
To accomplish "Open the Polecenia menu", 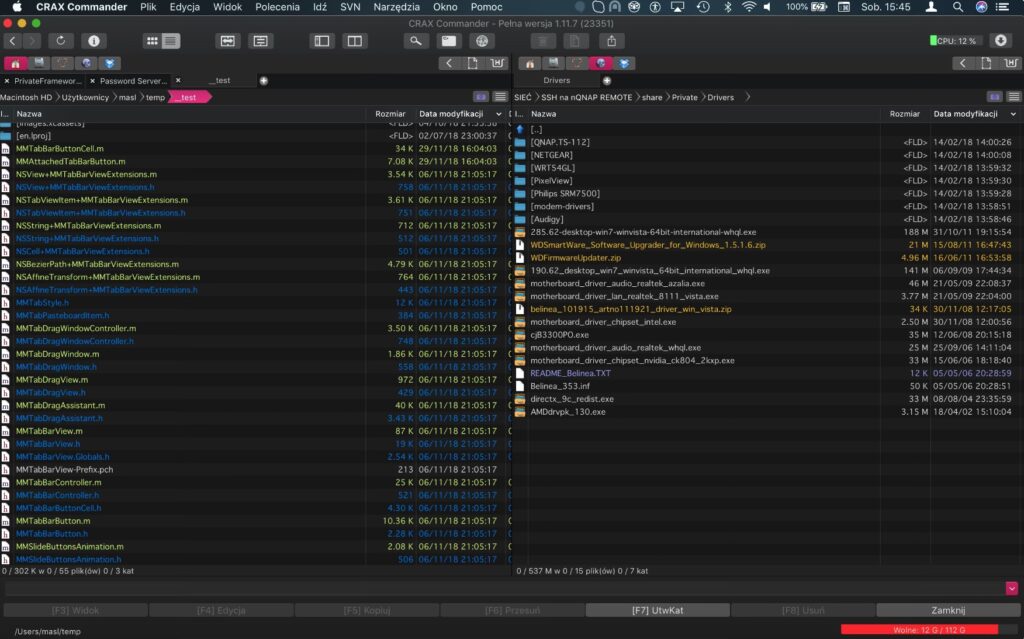I will pos(277,7).
